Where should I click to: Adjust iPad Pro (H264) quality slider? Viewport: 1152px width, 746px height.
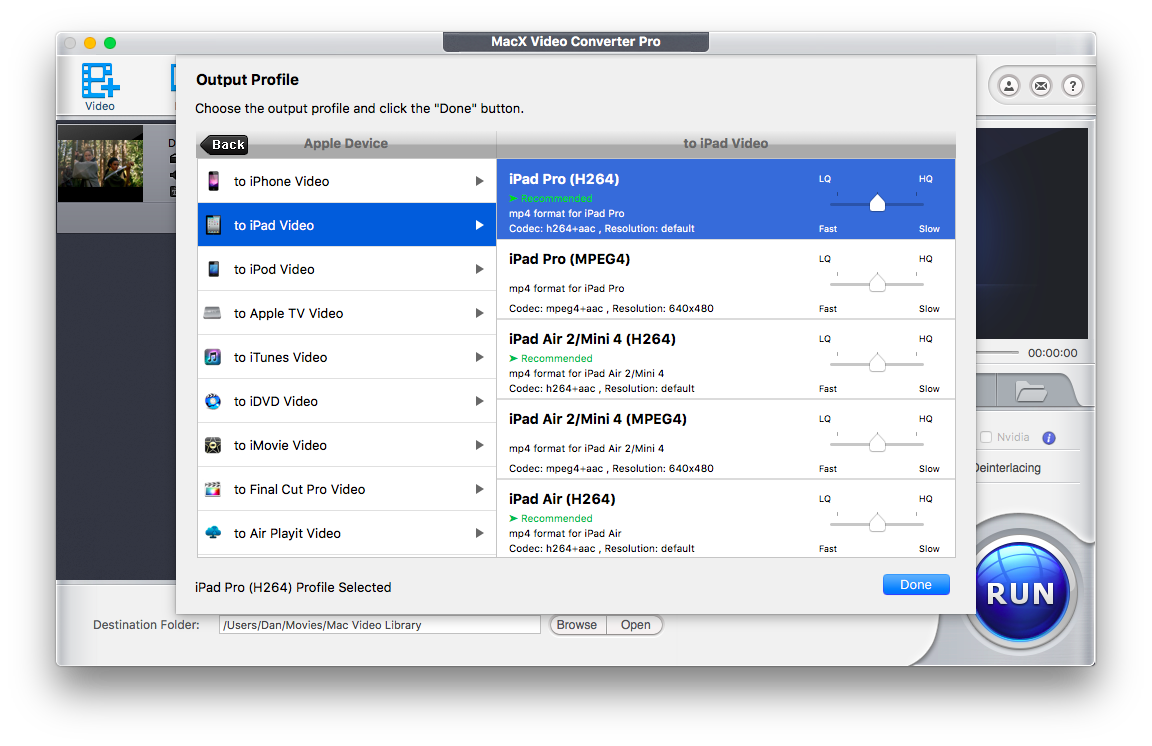(876, 204)
